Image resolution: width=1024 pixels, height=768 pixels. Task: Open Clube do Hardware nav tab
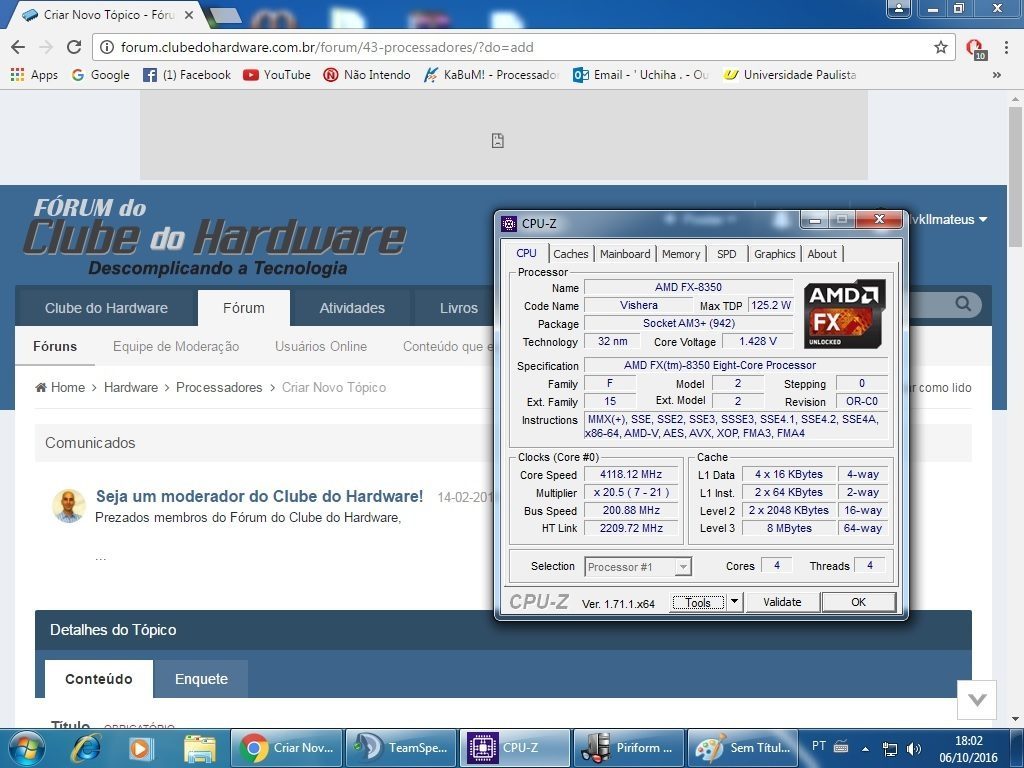point(106,308)
